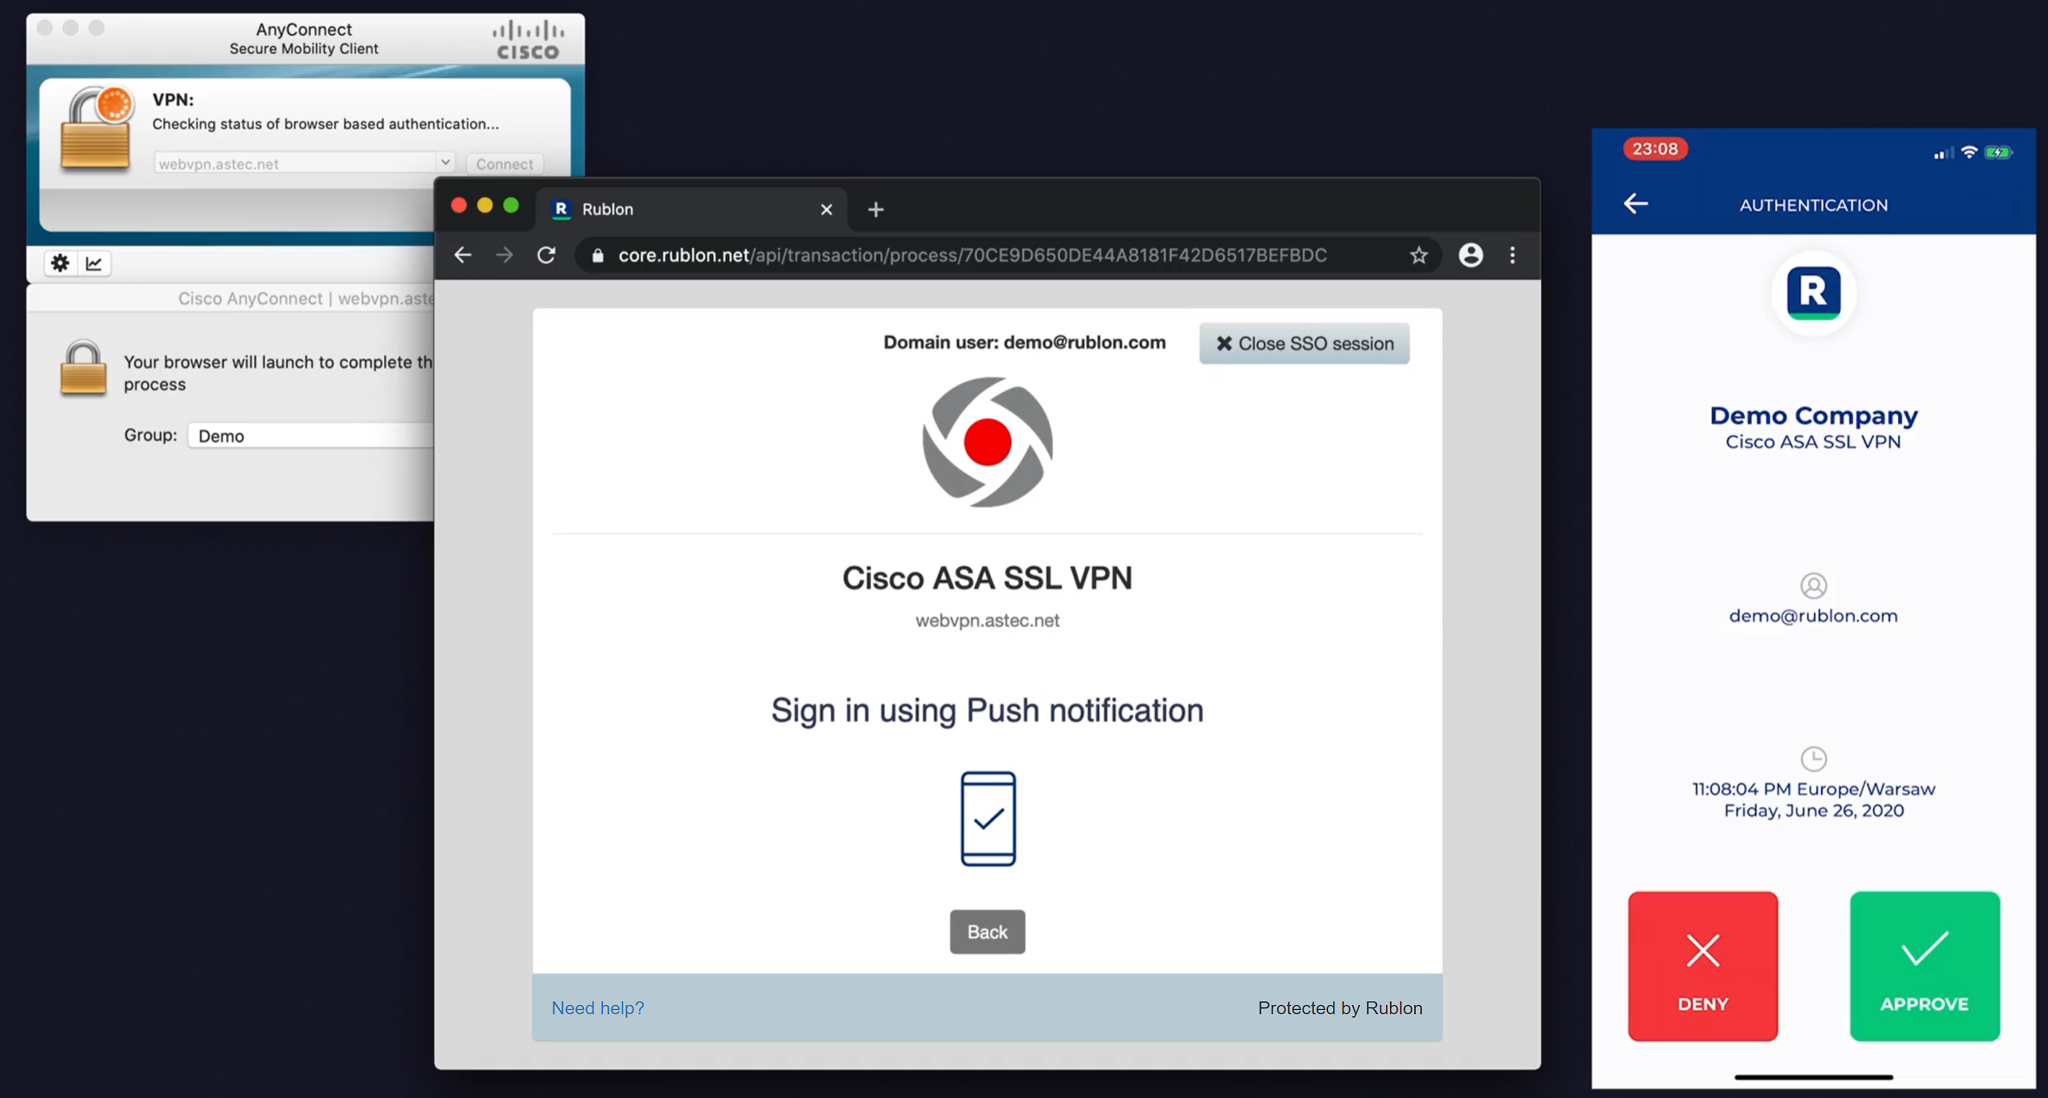Tap the red DENY button
Image resolution: width=2048 pixels, height=1098 pixels.
(x=1702, y=966)
